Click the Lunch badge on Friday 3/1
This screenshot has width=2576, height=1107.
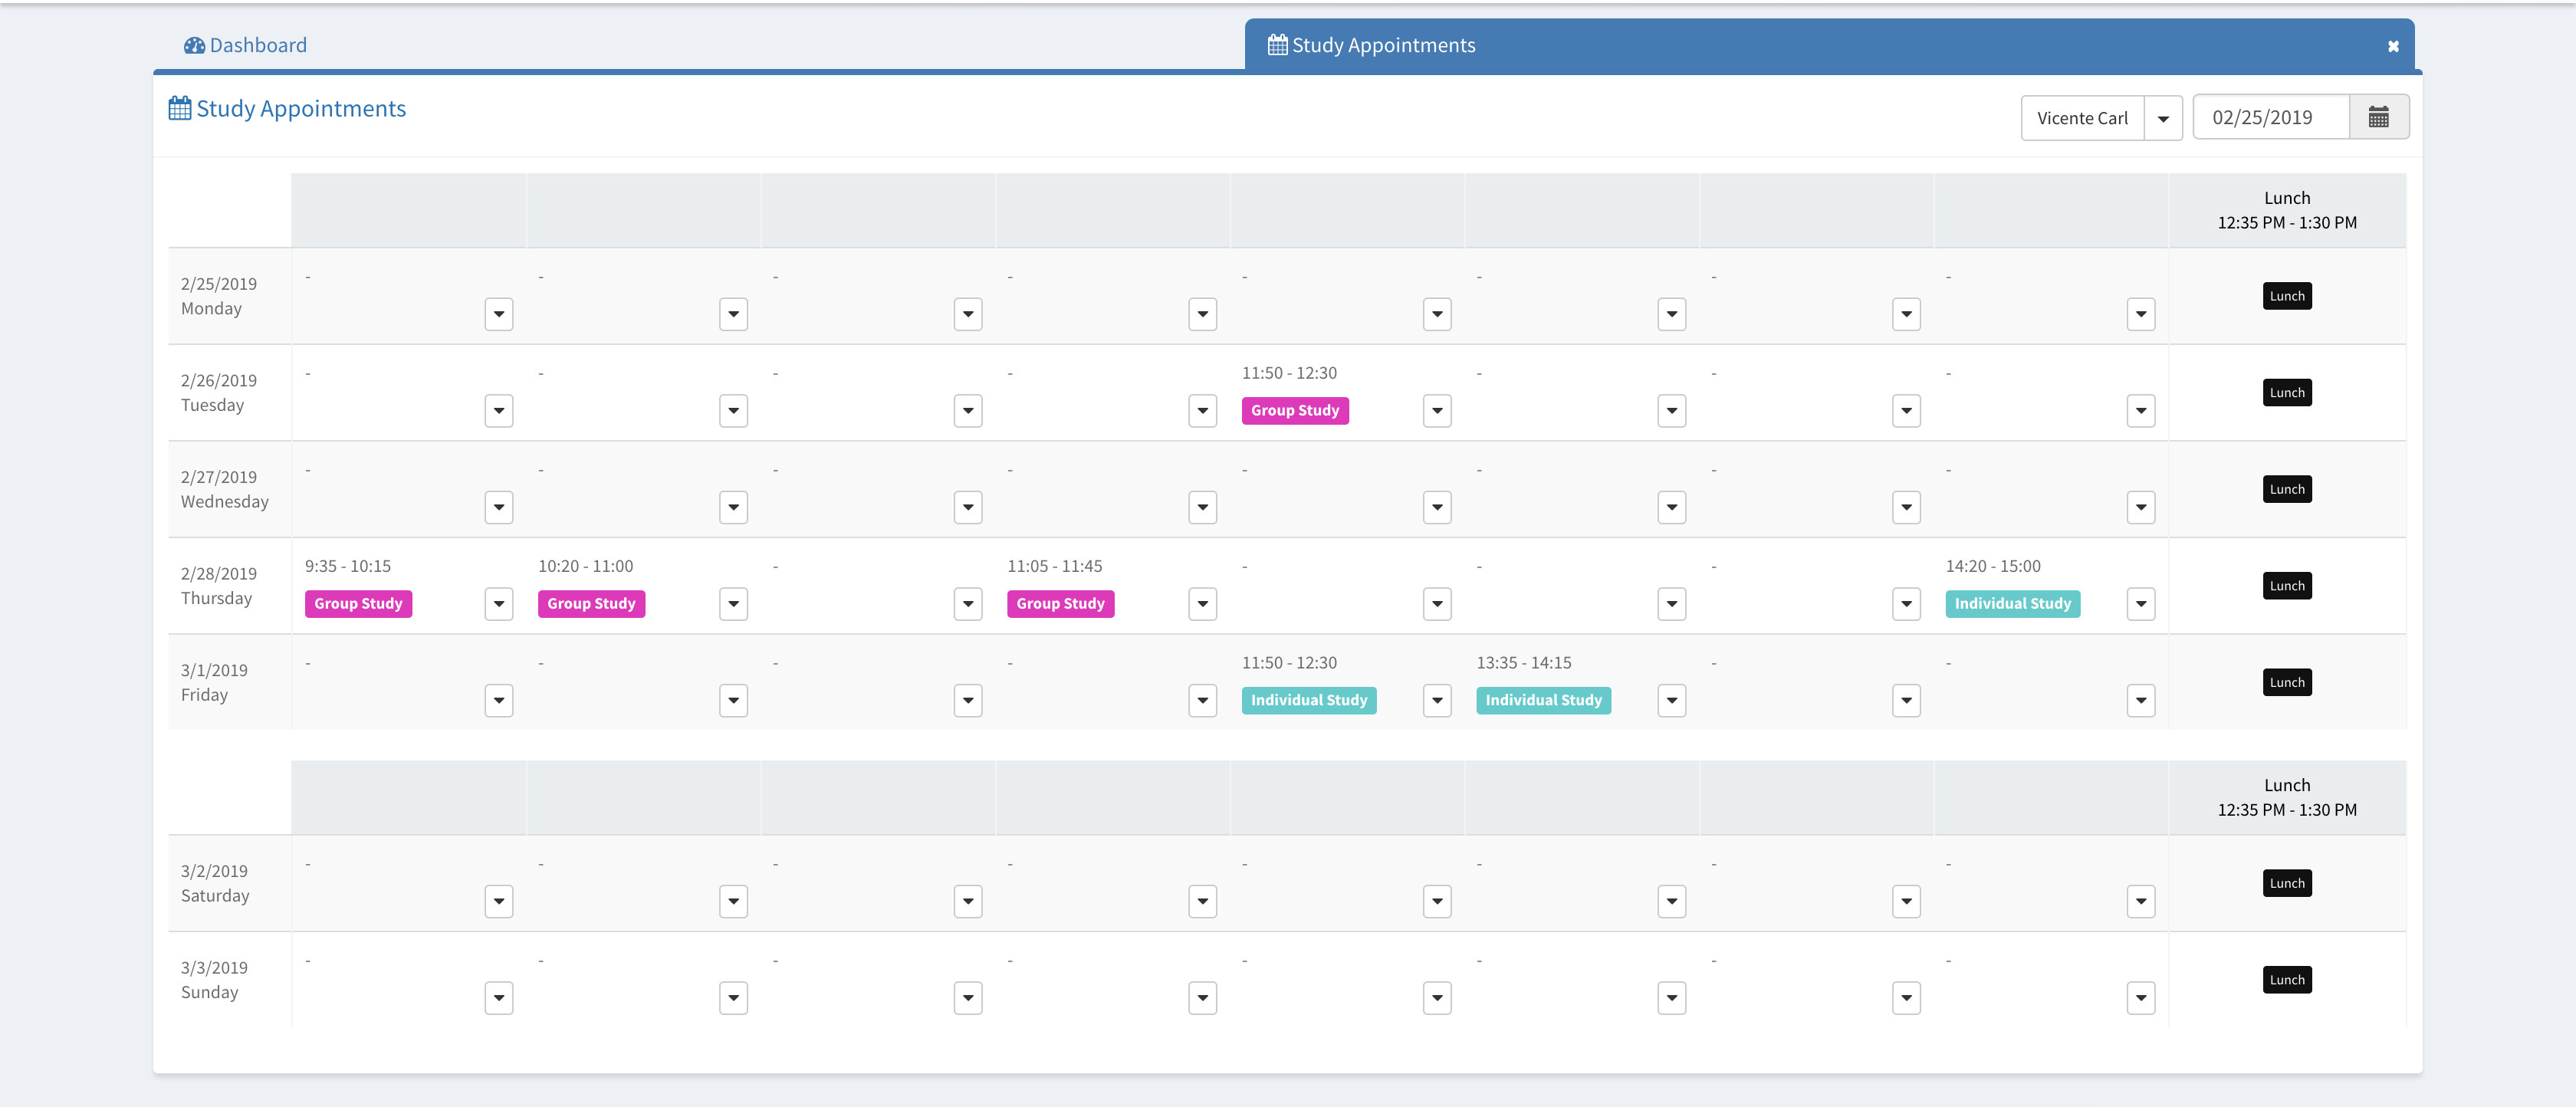click(2287, 683)
